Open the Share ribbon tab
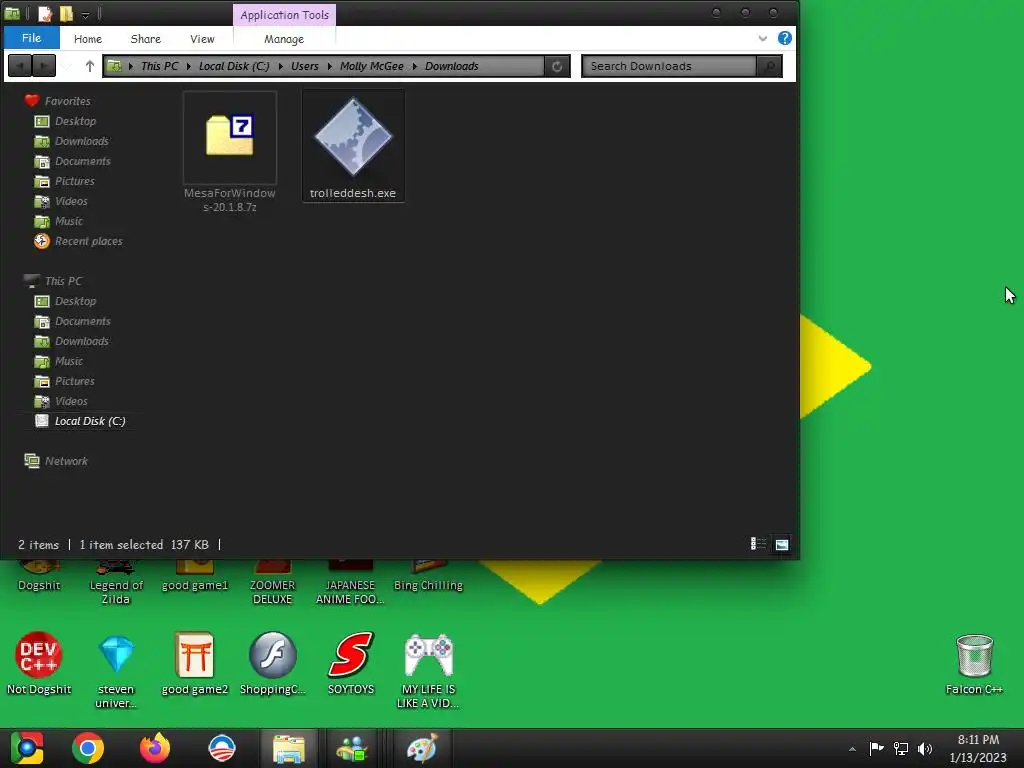The height and width of the screenshot is (768, 1024). 146,39
